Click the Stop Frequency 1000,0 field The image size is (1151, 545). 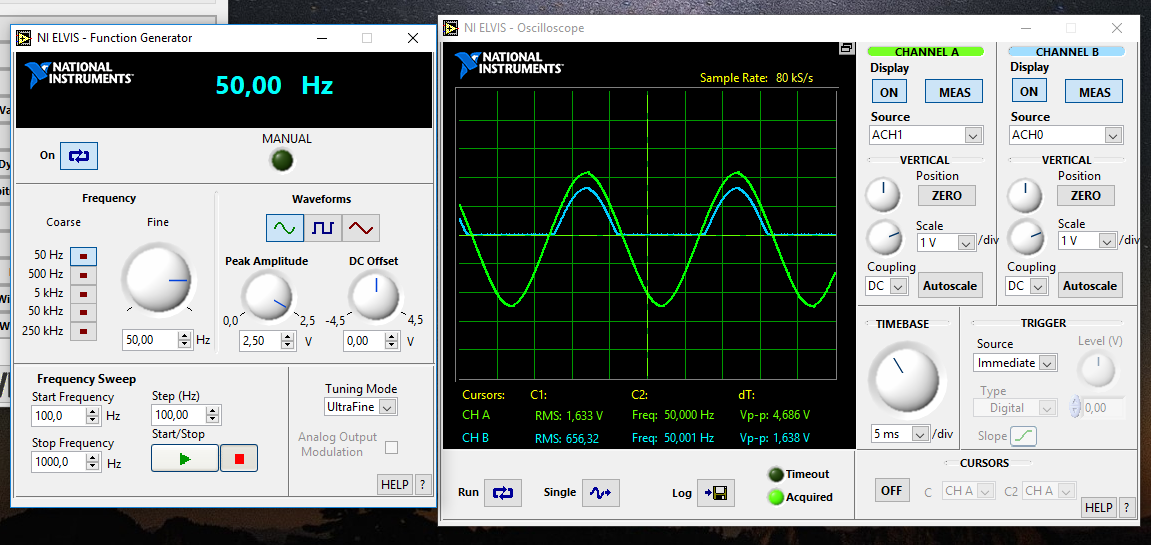pos(59,463)
